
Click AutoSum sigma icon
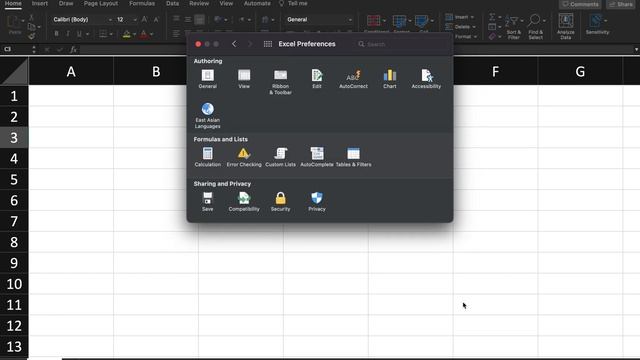(492, 17)
